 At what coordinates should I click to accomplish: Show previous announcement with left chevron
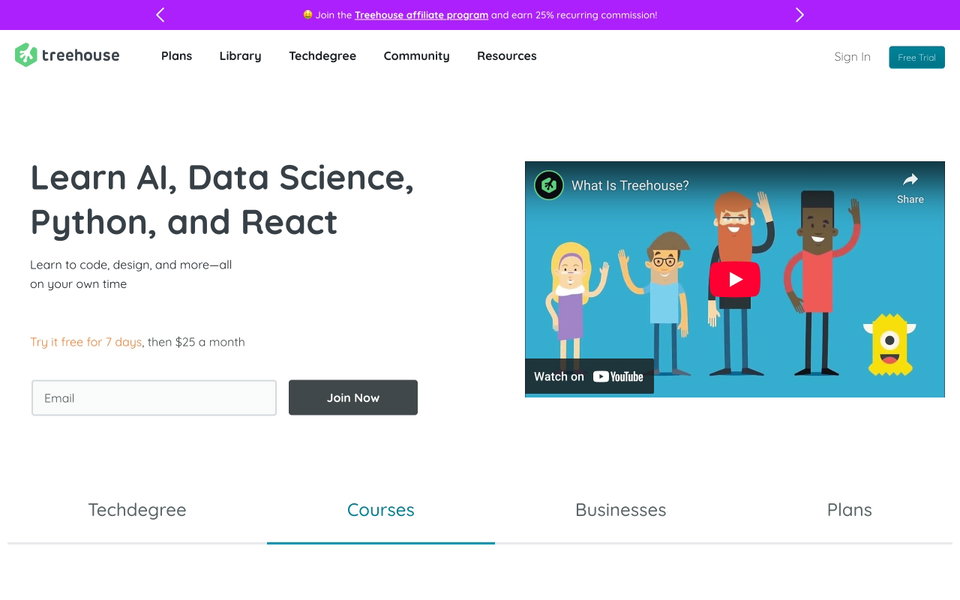[160, 15]
